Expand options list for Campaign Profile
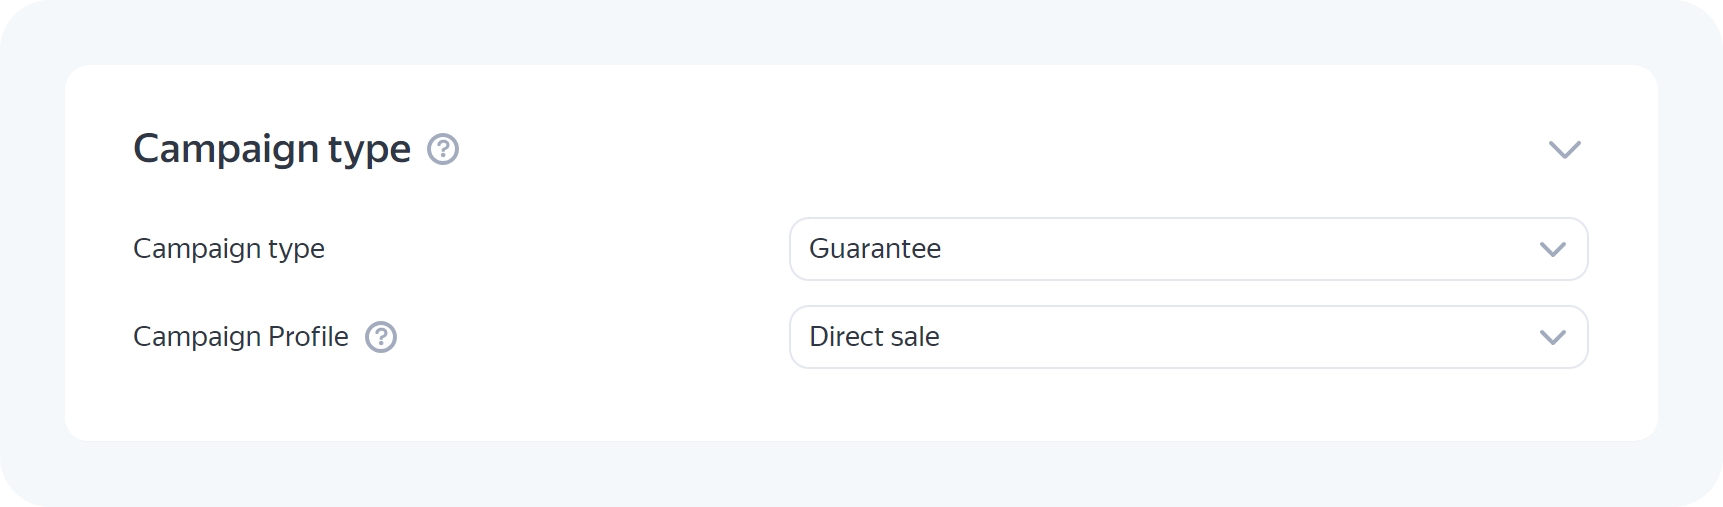The height and width of the screenshot is (507, 1723). pos(1188,337)
